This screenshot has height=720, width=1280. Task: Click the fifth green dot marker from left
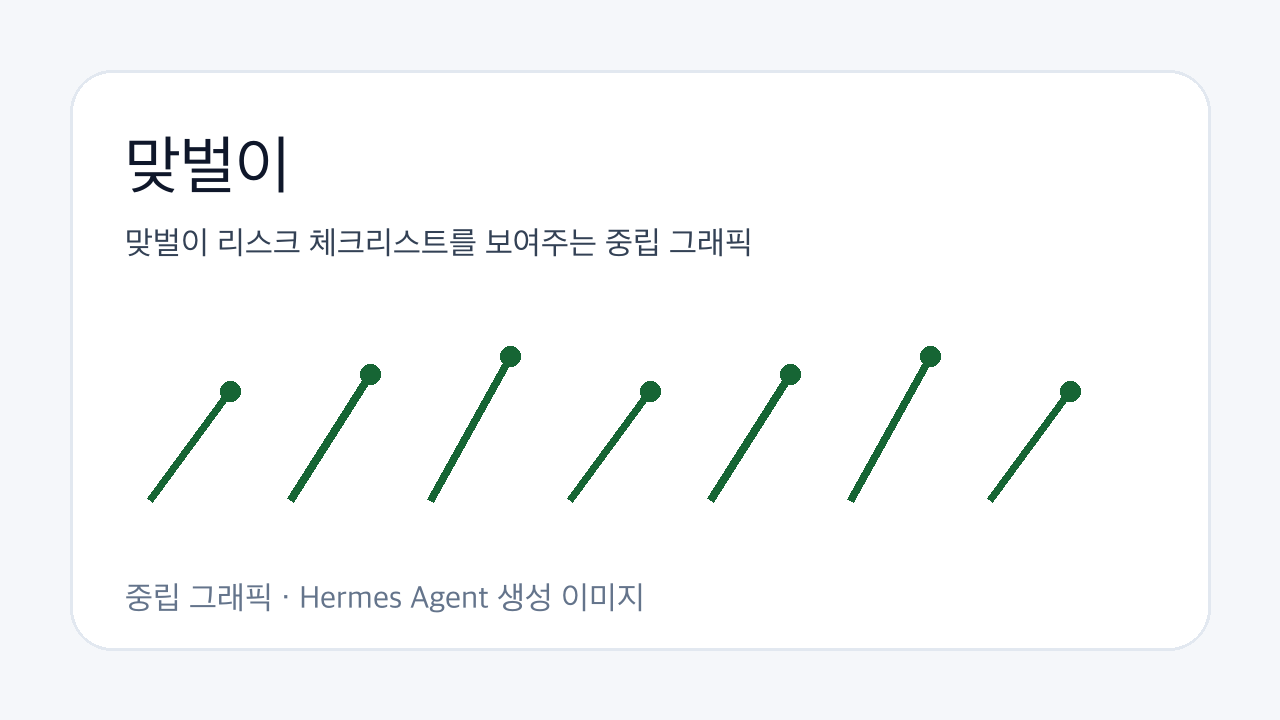790,374
